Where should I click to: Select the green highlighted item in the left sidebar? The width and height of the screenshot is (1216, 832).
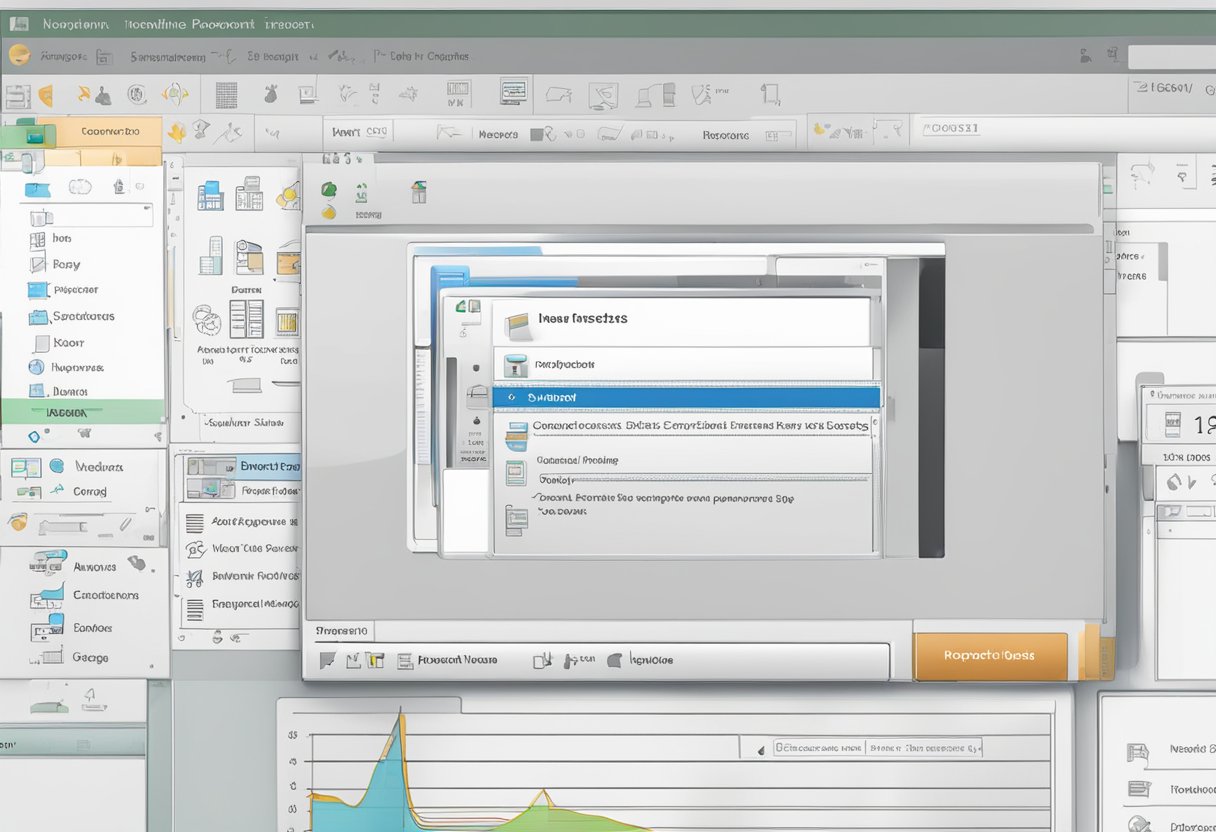(x=82, y=411)
